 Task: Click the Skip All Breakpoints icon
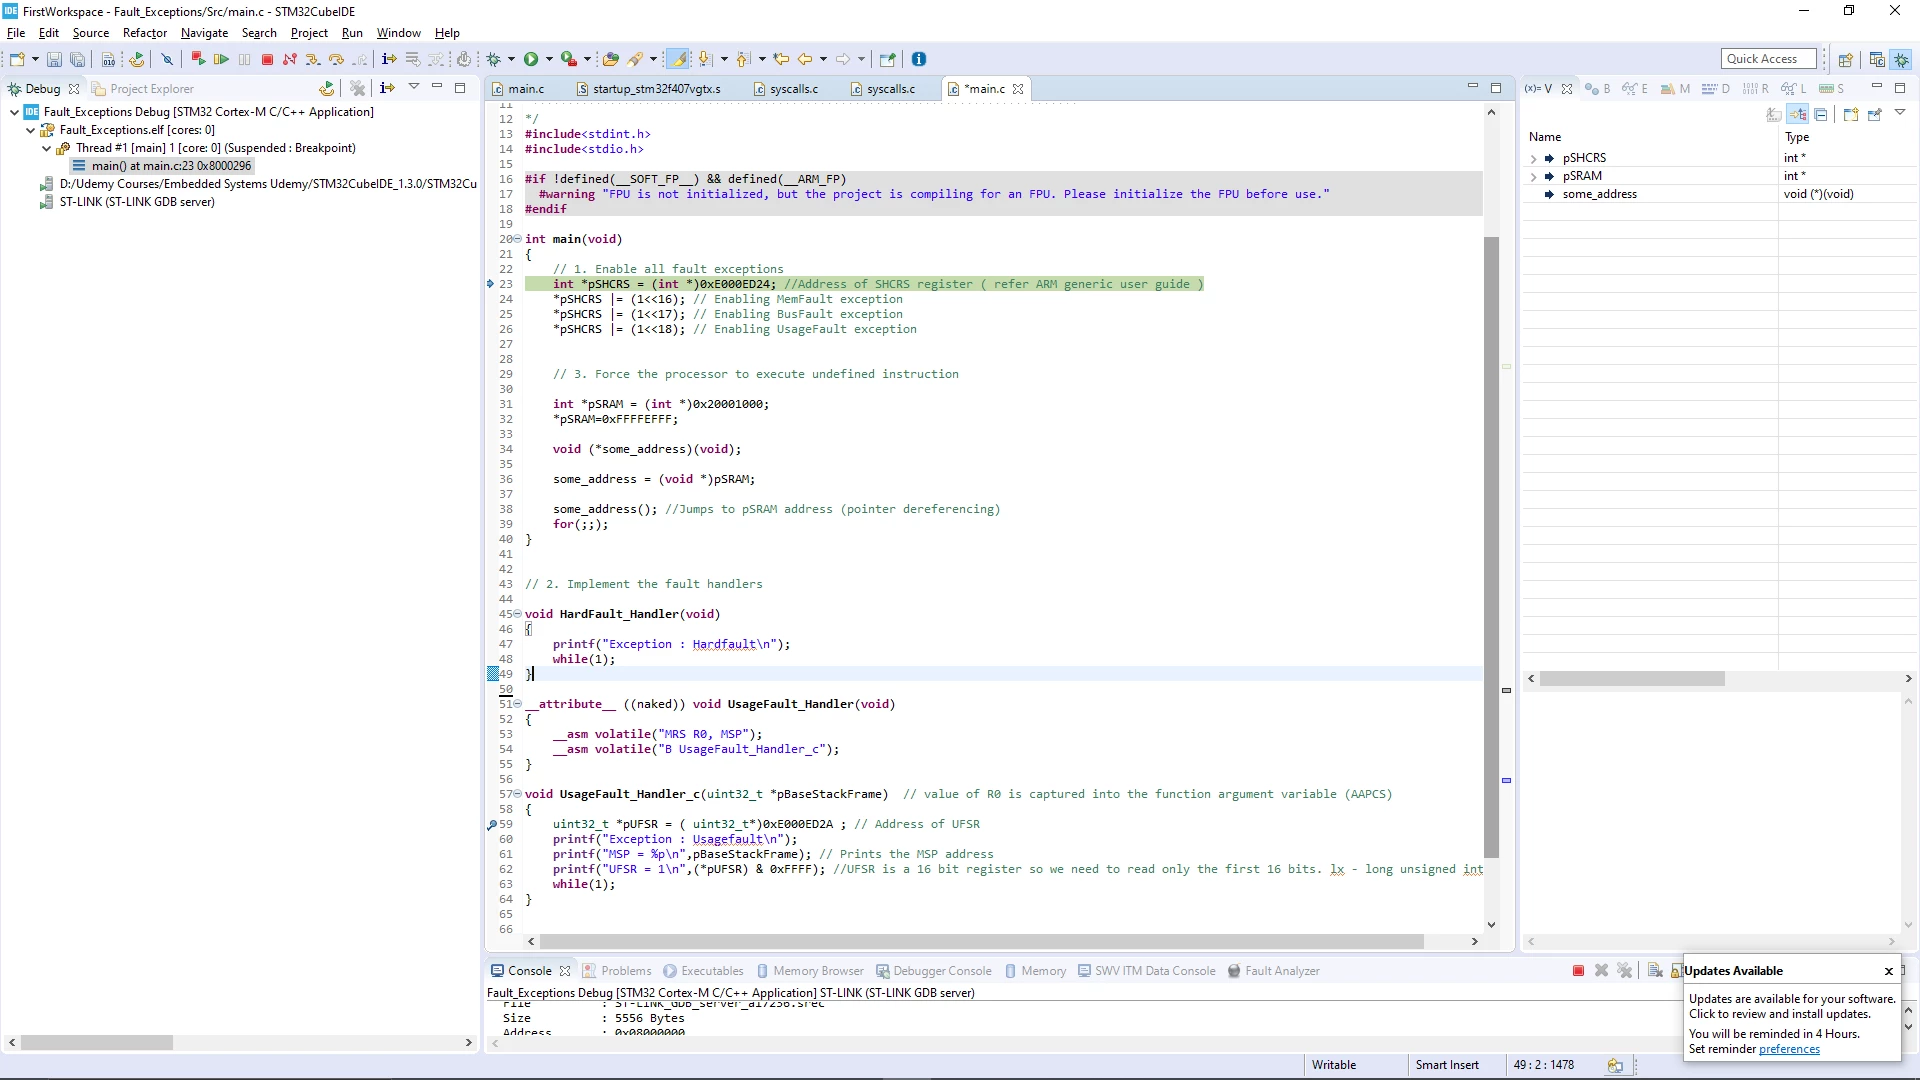167,60
